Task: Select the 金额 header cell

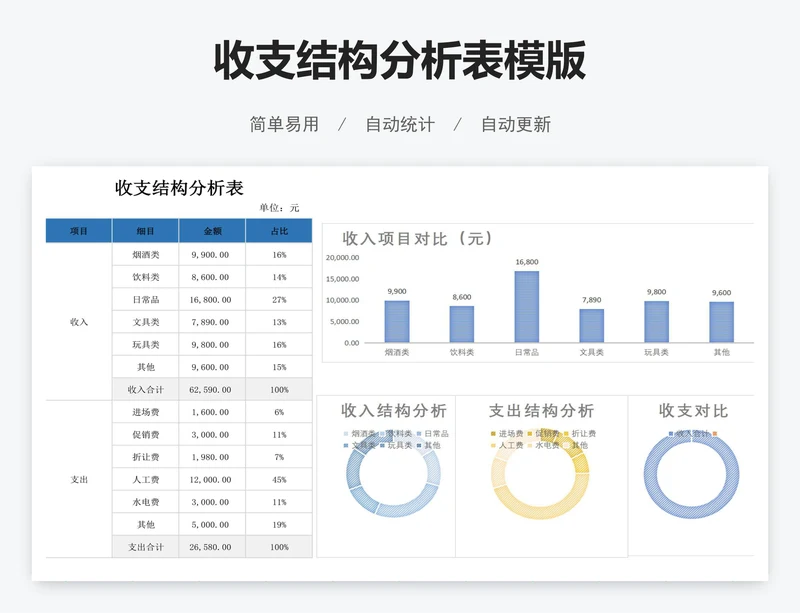Action: [x=212, y=231]
